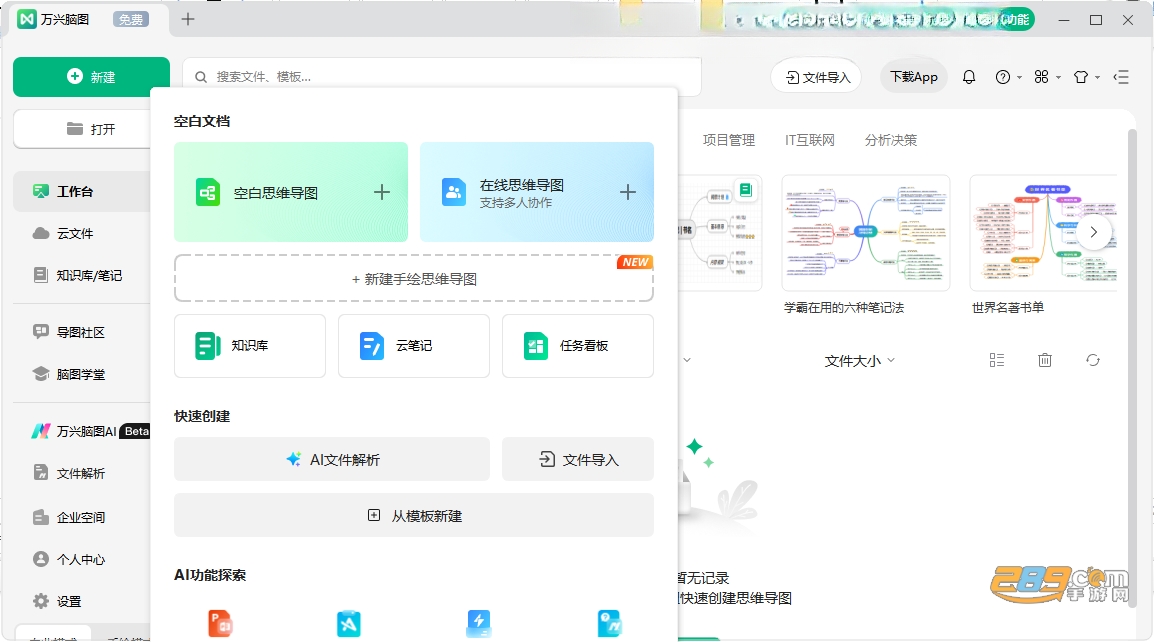Image resolution: width=1154 pixels, height=642 pixels.
Task: Toggle list view icon
Action: pyautogui.click(x=997, y=360)
